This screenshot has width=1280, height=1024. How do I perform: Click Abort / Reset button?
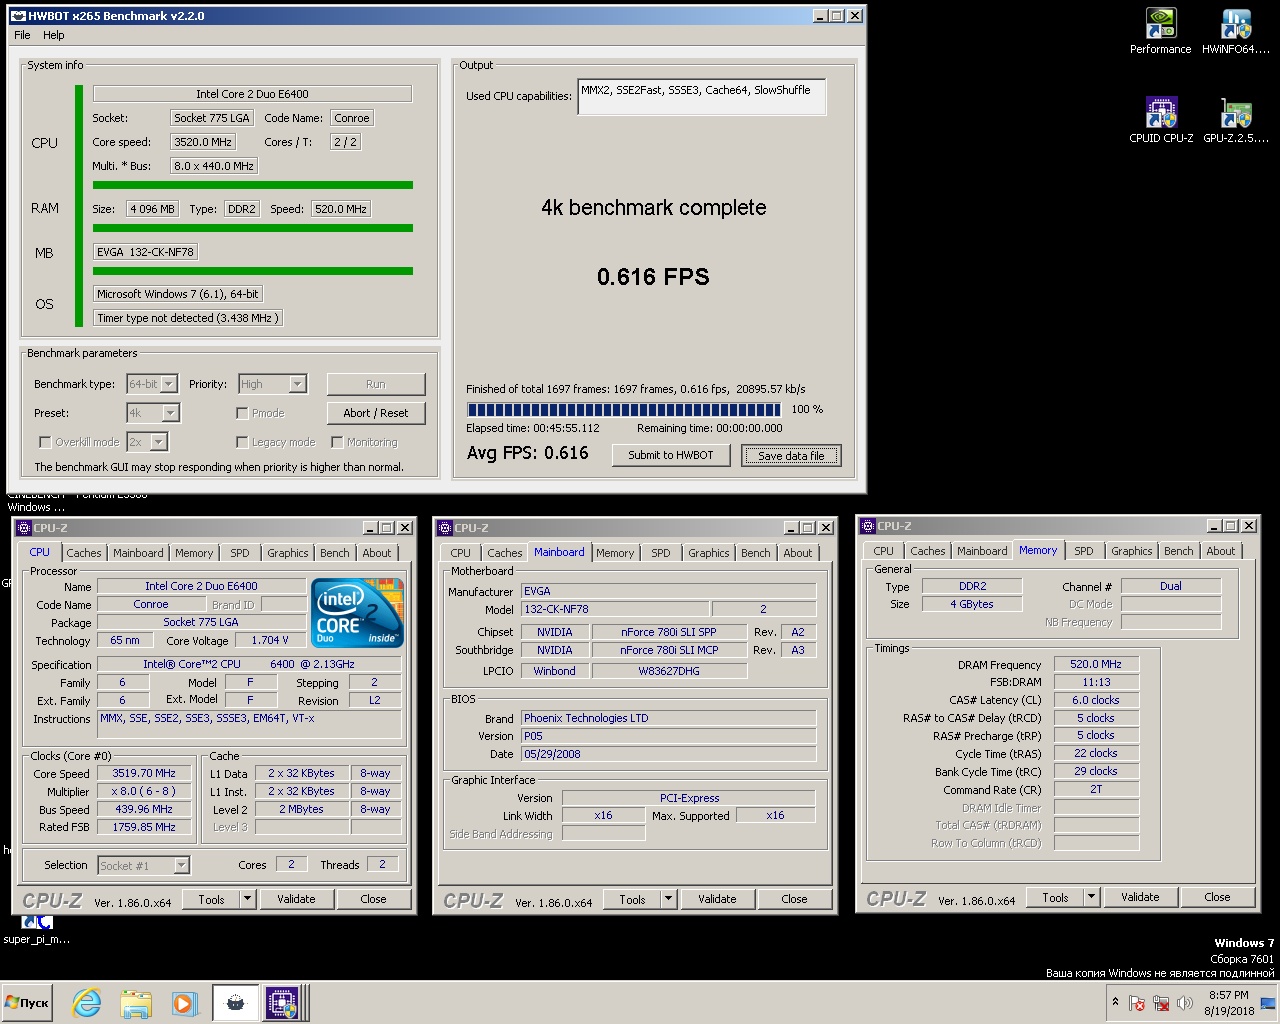(x=376, y=413)
